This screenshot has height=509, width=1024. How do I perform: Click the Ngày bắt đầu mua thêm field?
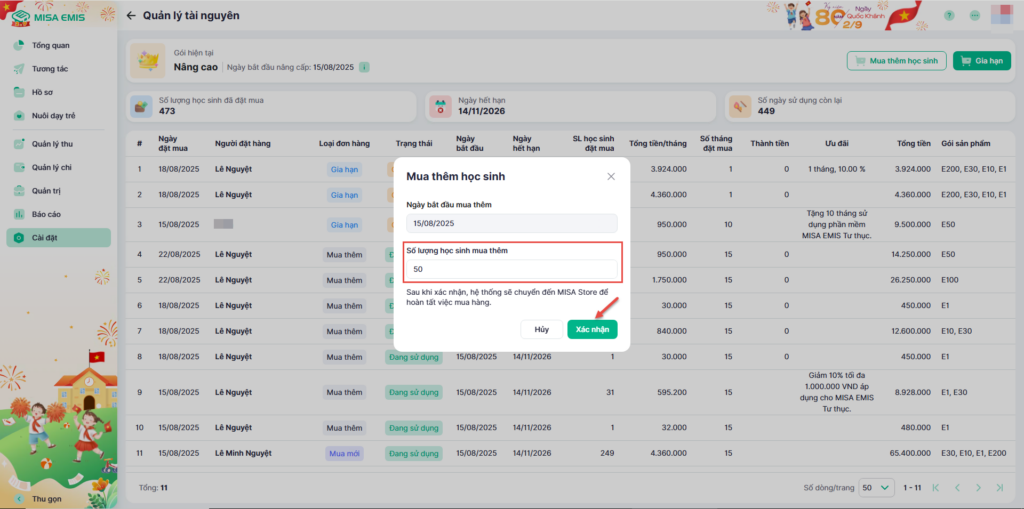tap(511, 223)
